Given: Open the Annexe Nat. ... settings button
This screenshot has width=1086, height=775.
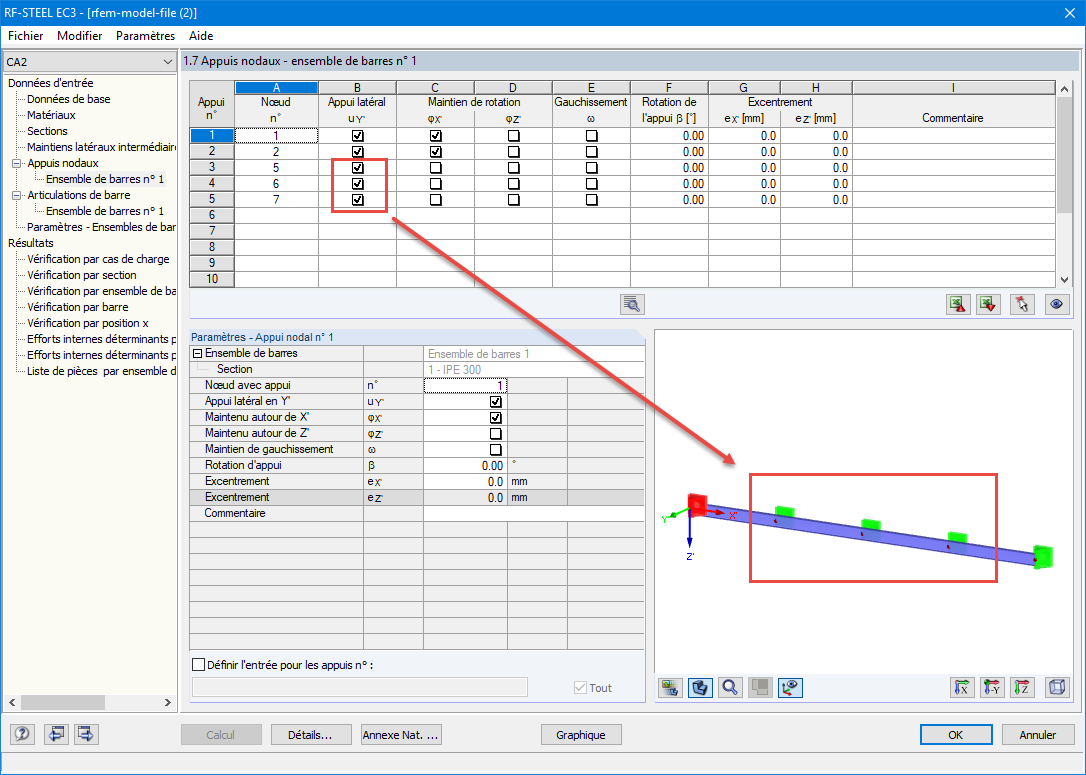Looking at the screenshot, I should (401, 735).
